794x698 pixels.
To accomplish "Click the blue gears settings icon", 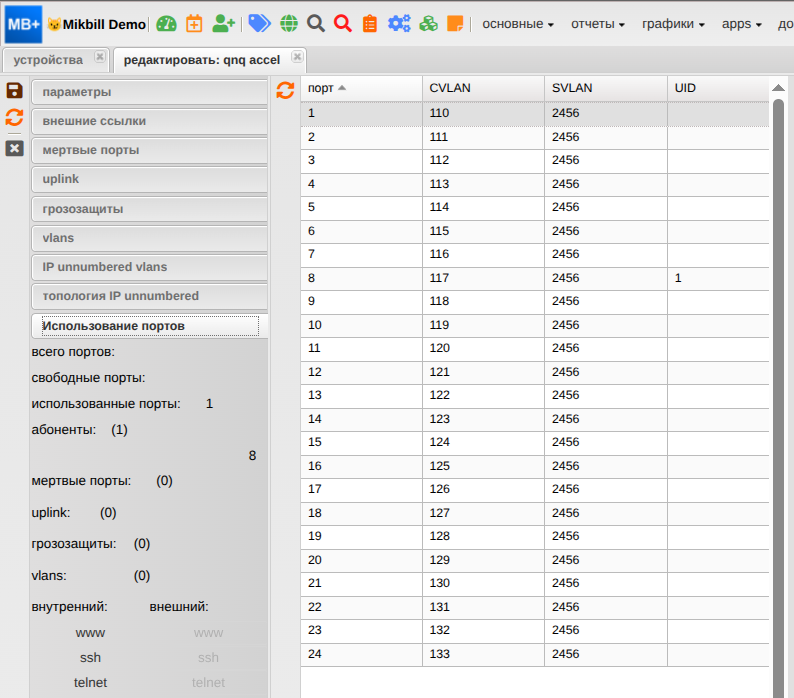I will coord(399,23).
